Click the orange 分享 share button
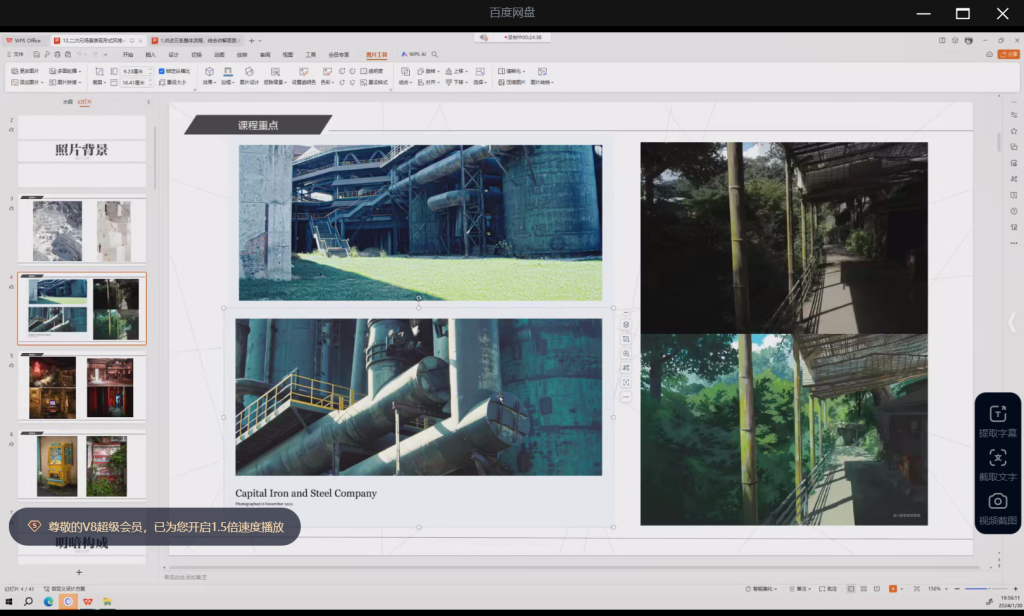Image resolution: width=1024 pixels, height=616 pixels. (x=1010, y=54)
